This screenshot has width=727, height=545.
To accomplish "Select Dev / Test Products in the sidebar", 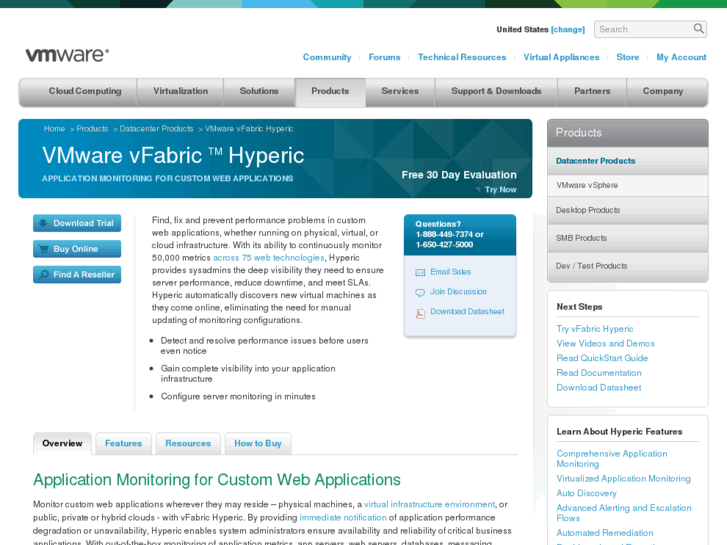I will (x=628, y=266).
